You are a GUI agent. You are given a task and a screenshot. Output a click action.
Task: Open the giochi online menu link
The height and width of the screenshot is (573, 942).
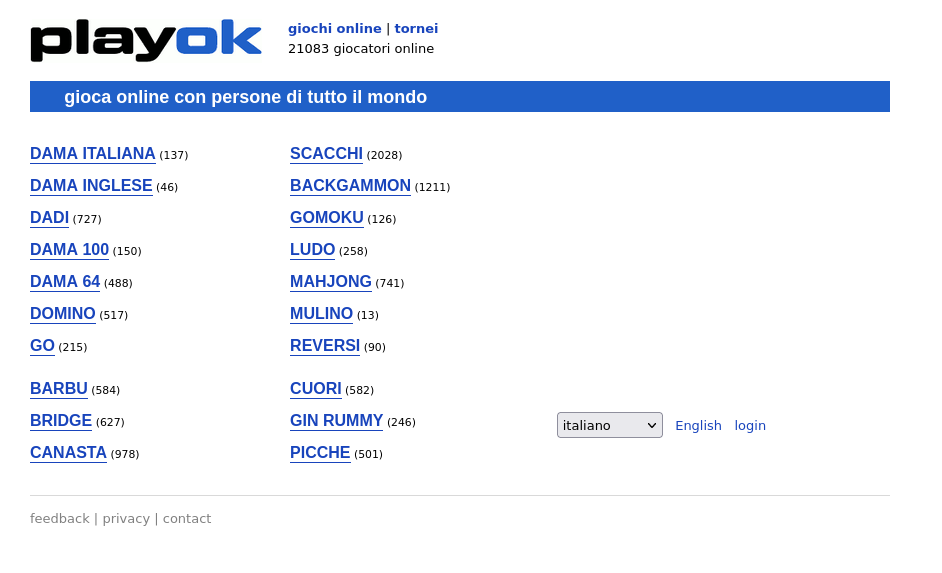334,29
